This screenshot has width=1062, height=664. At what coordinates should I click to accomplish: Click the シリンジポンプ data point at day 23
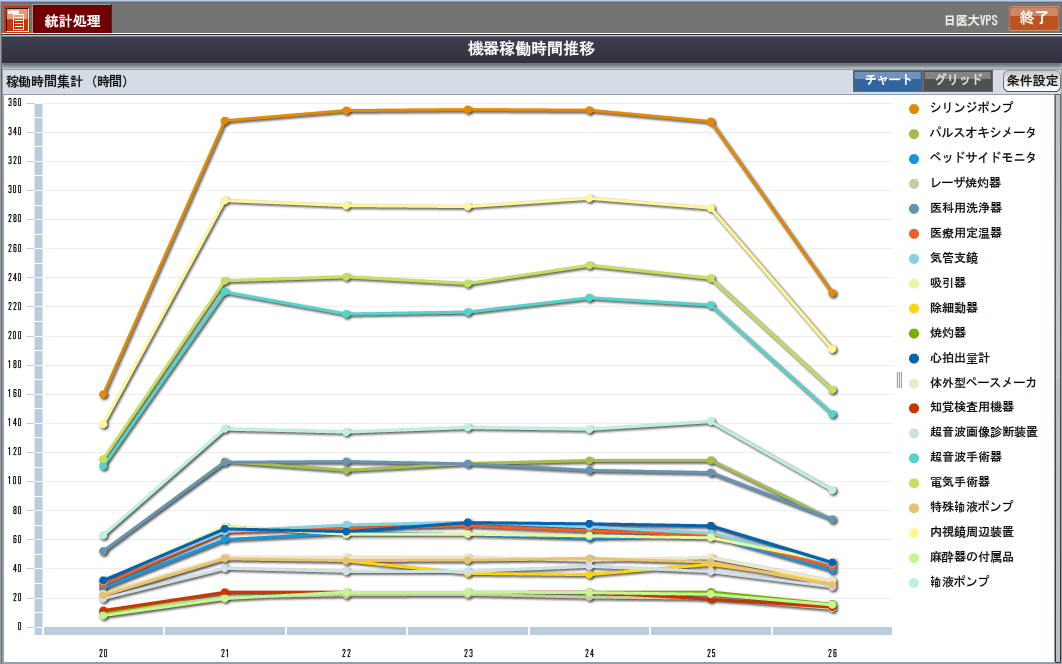coord(468,110)
